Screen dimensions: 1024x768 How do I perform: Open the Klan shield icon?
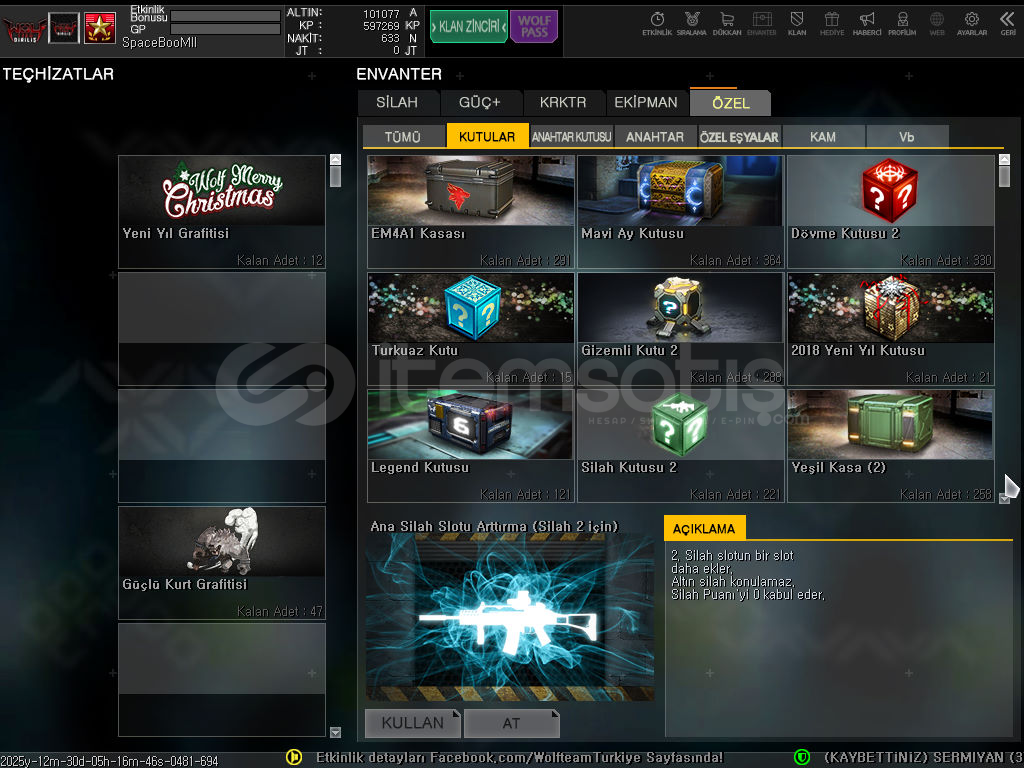click(797, 24)
